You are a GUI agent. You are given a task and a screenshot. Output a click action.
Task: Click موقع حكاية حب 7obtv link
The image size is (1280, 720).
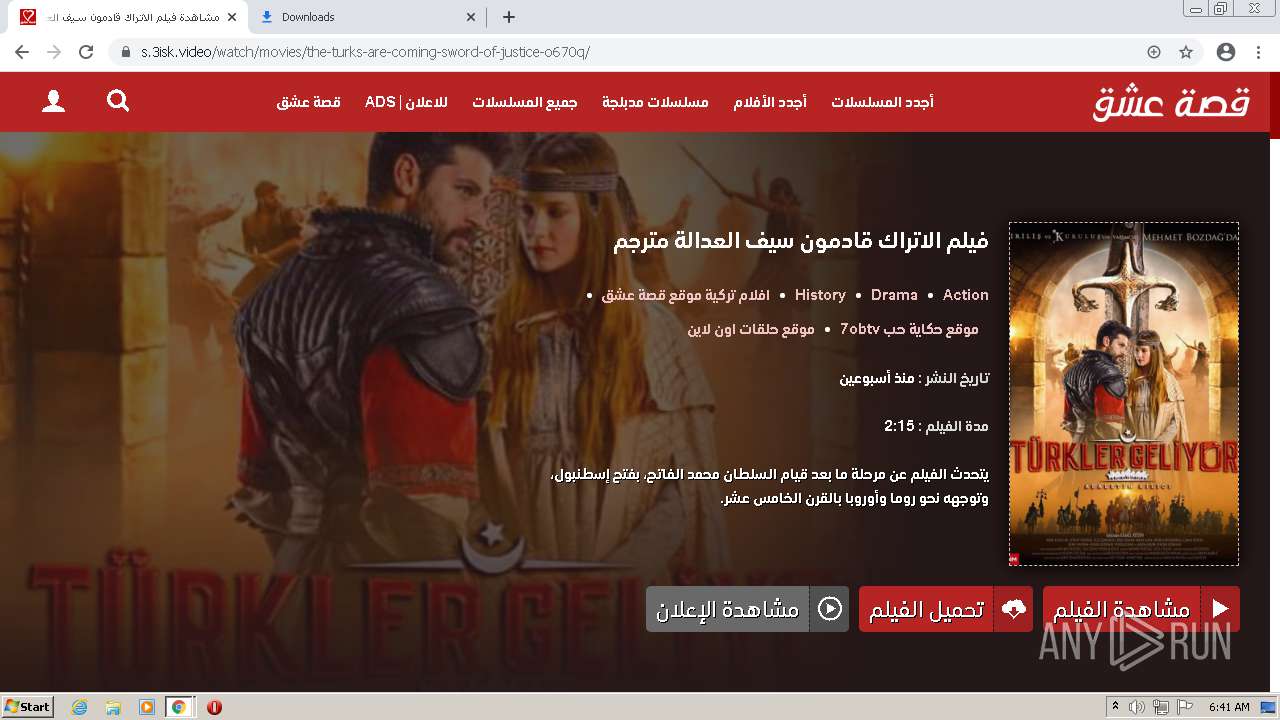click(909, 329)
